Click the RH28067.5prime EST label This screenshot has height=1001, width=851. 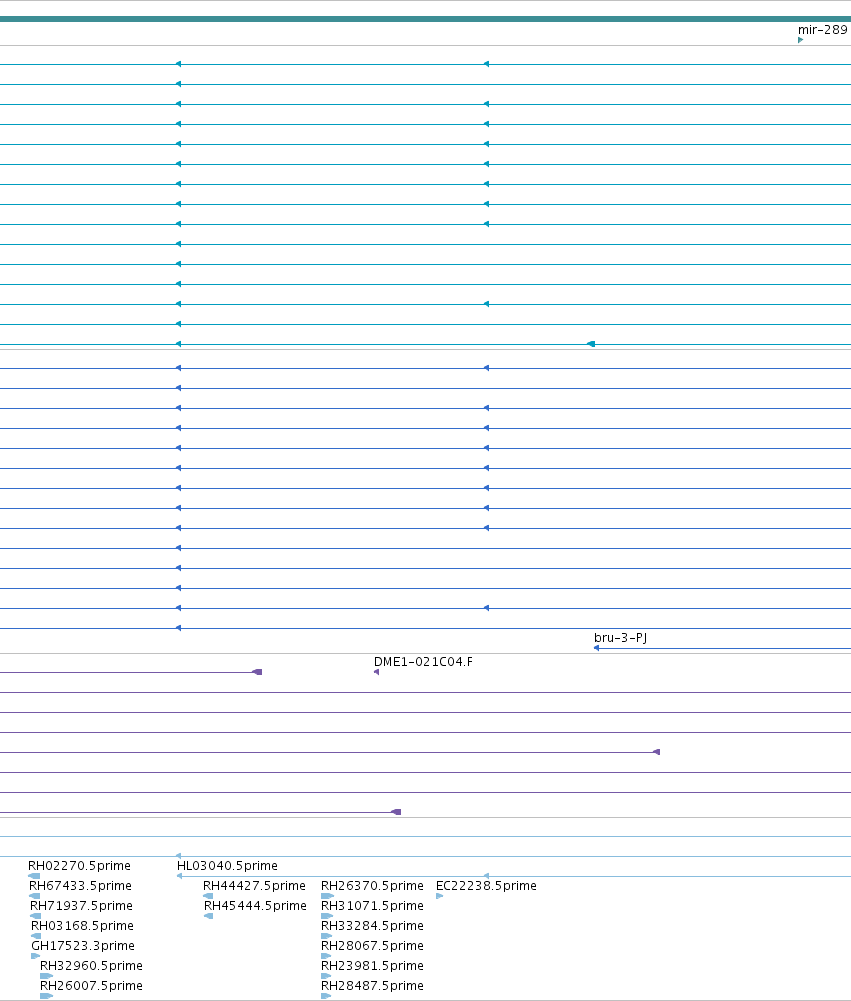tap(372, 945)
